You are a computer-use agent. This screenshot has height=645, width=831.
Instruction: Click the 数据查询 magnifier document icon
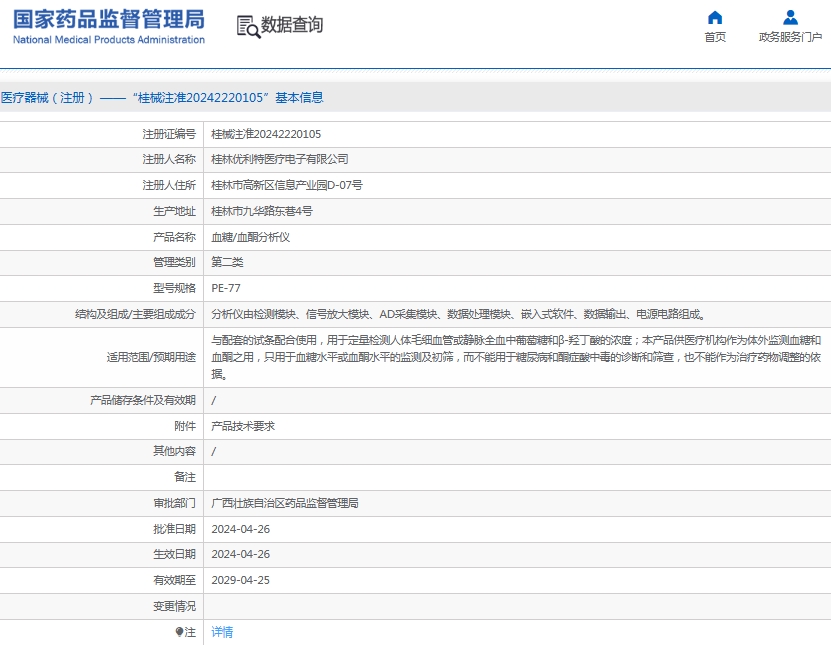[248, 26]
